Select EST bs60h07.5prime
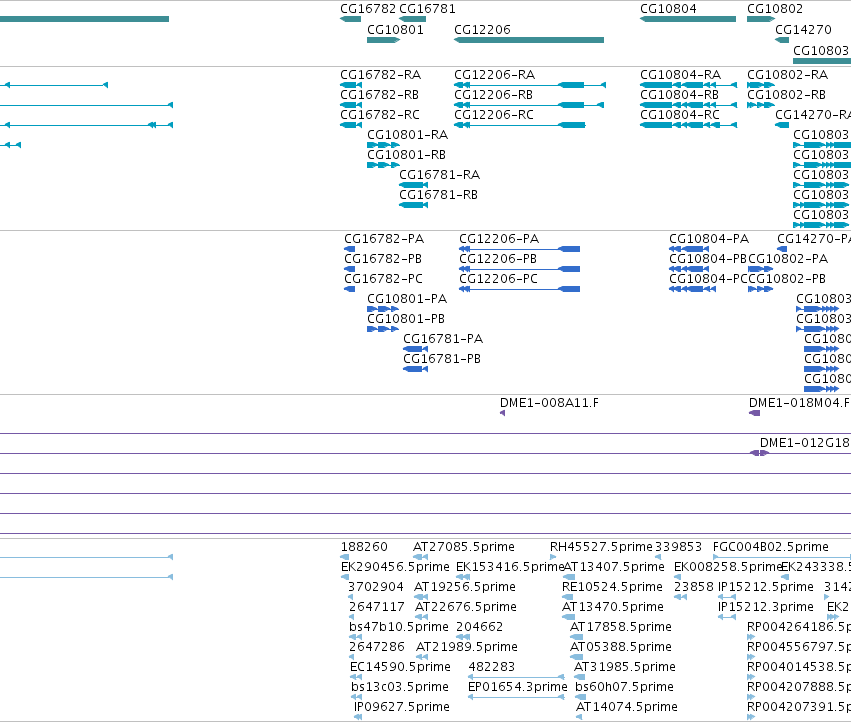 point(625,688)
